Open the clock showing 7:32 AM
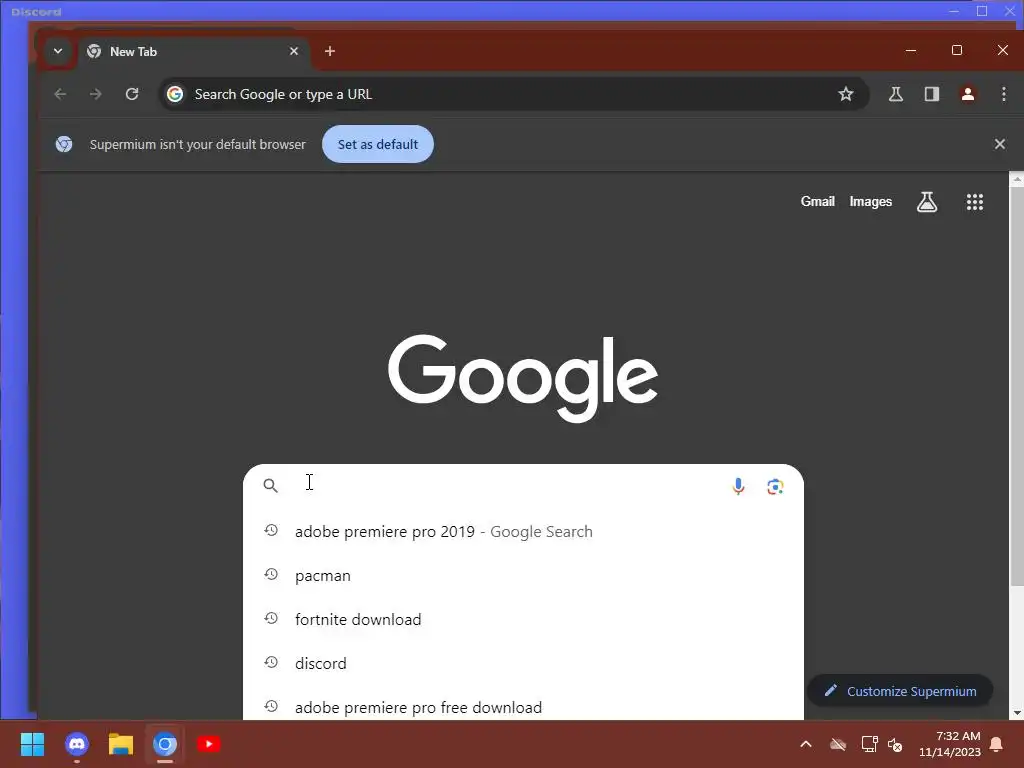1024x768 pixels. (950, 744)
